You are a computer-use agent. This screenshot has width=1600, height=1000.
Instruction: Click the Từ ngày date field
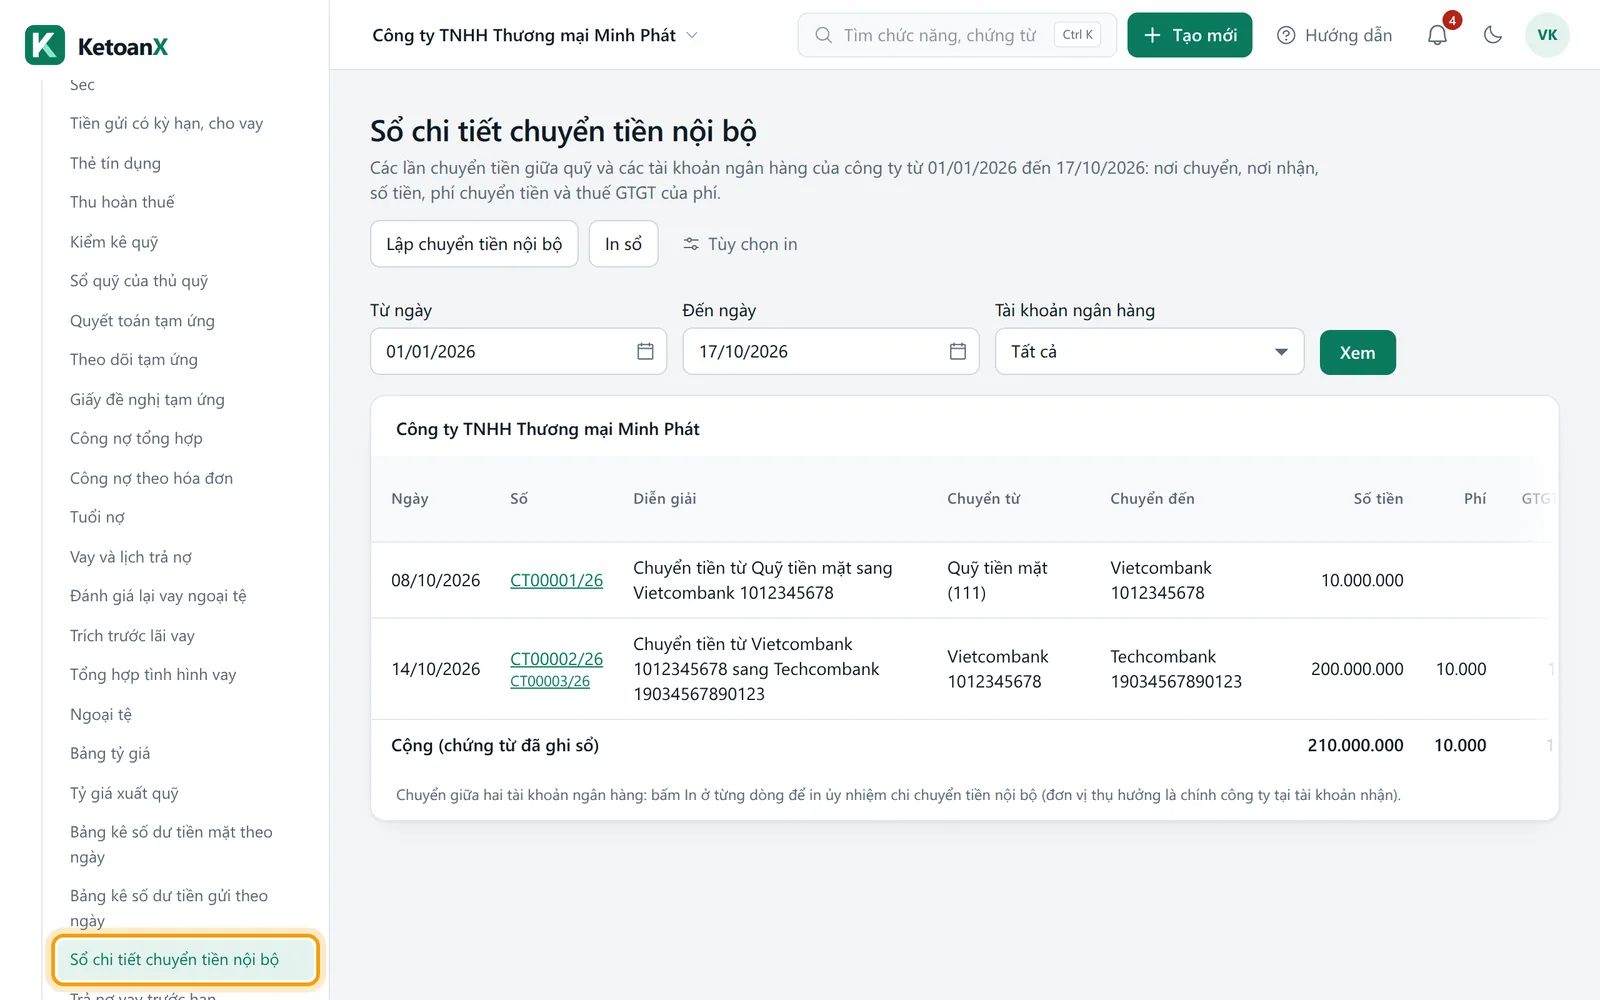click(x=518, y=351)
